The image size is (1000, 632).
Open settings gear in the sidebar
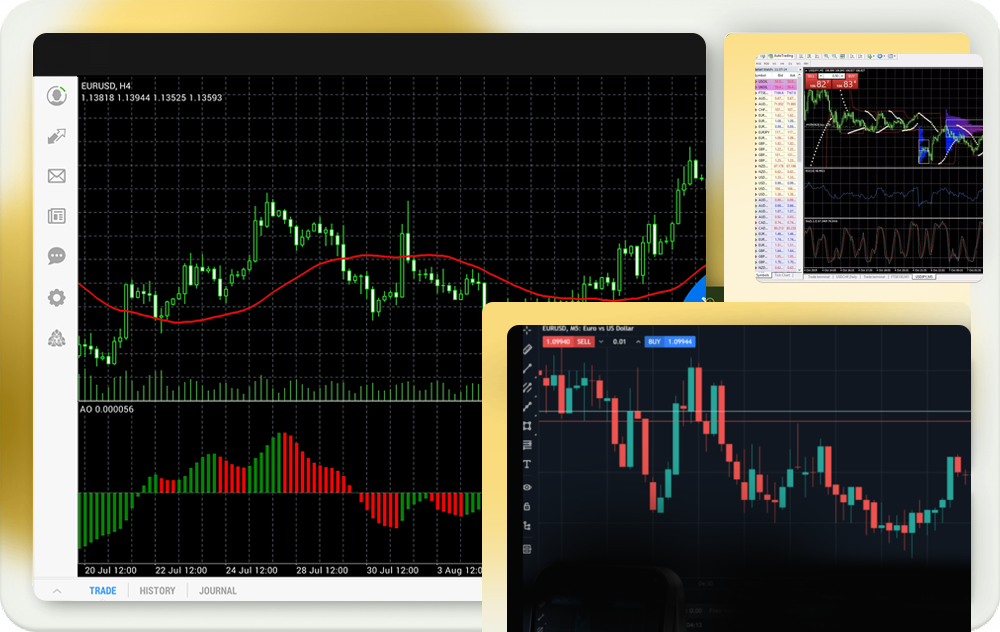pyautogui.click(x=56, y=297)
